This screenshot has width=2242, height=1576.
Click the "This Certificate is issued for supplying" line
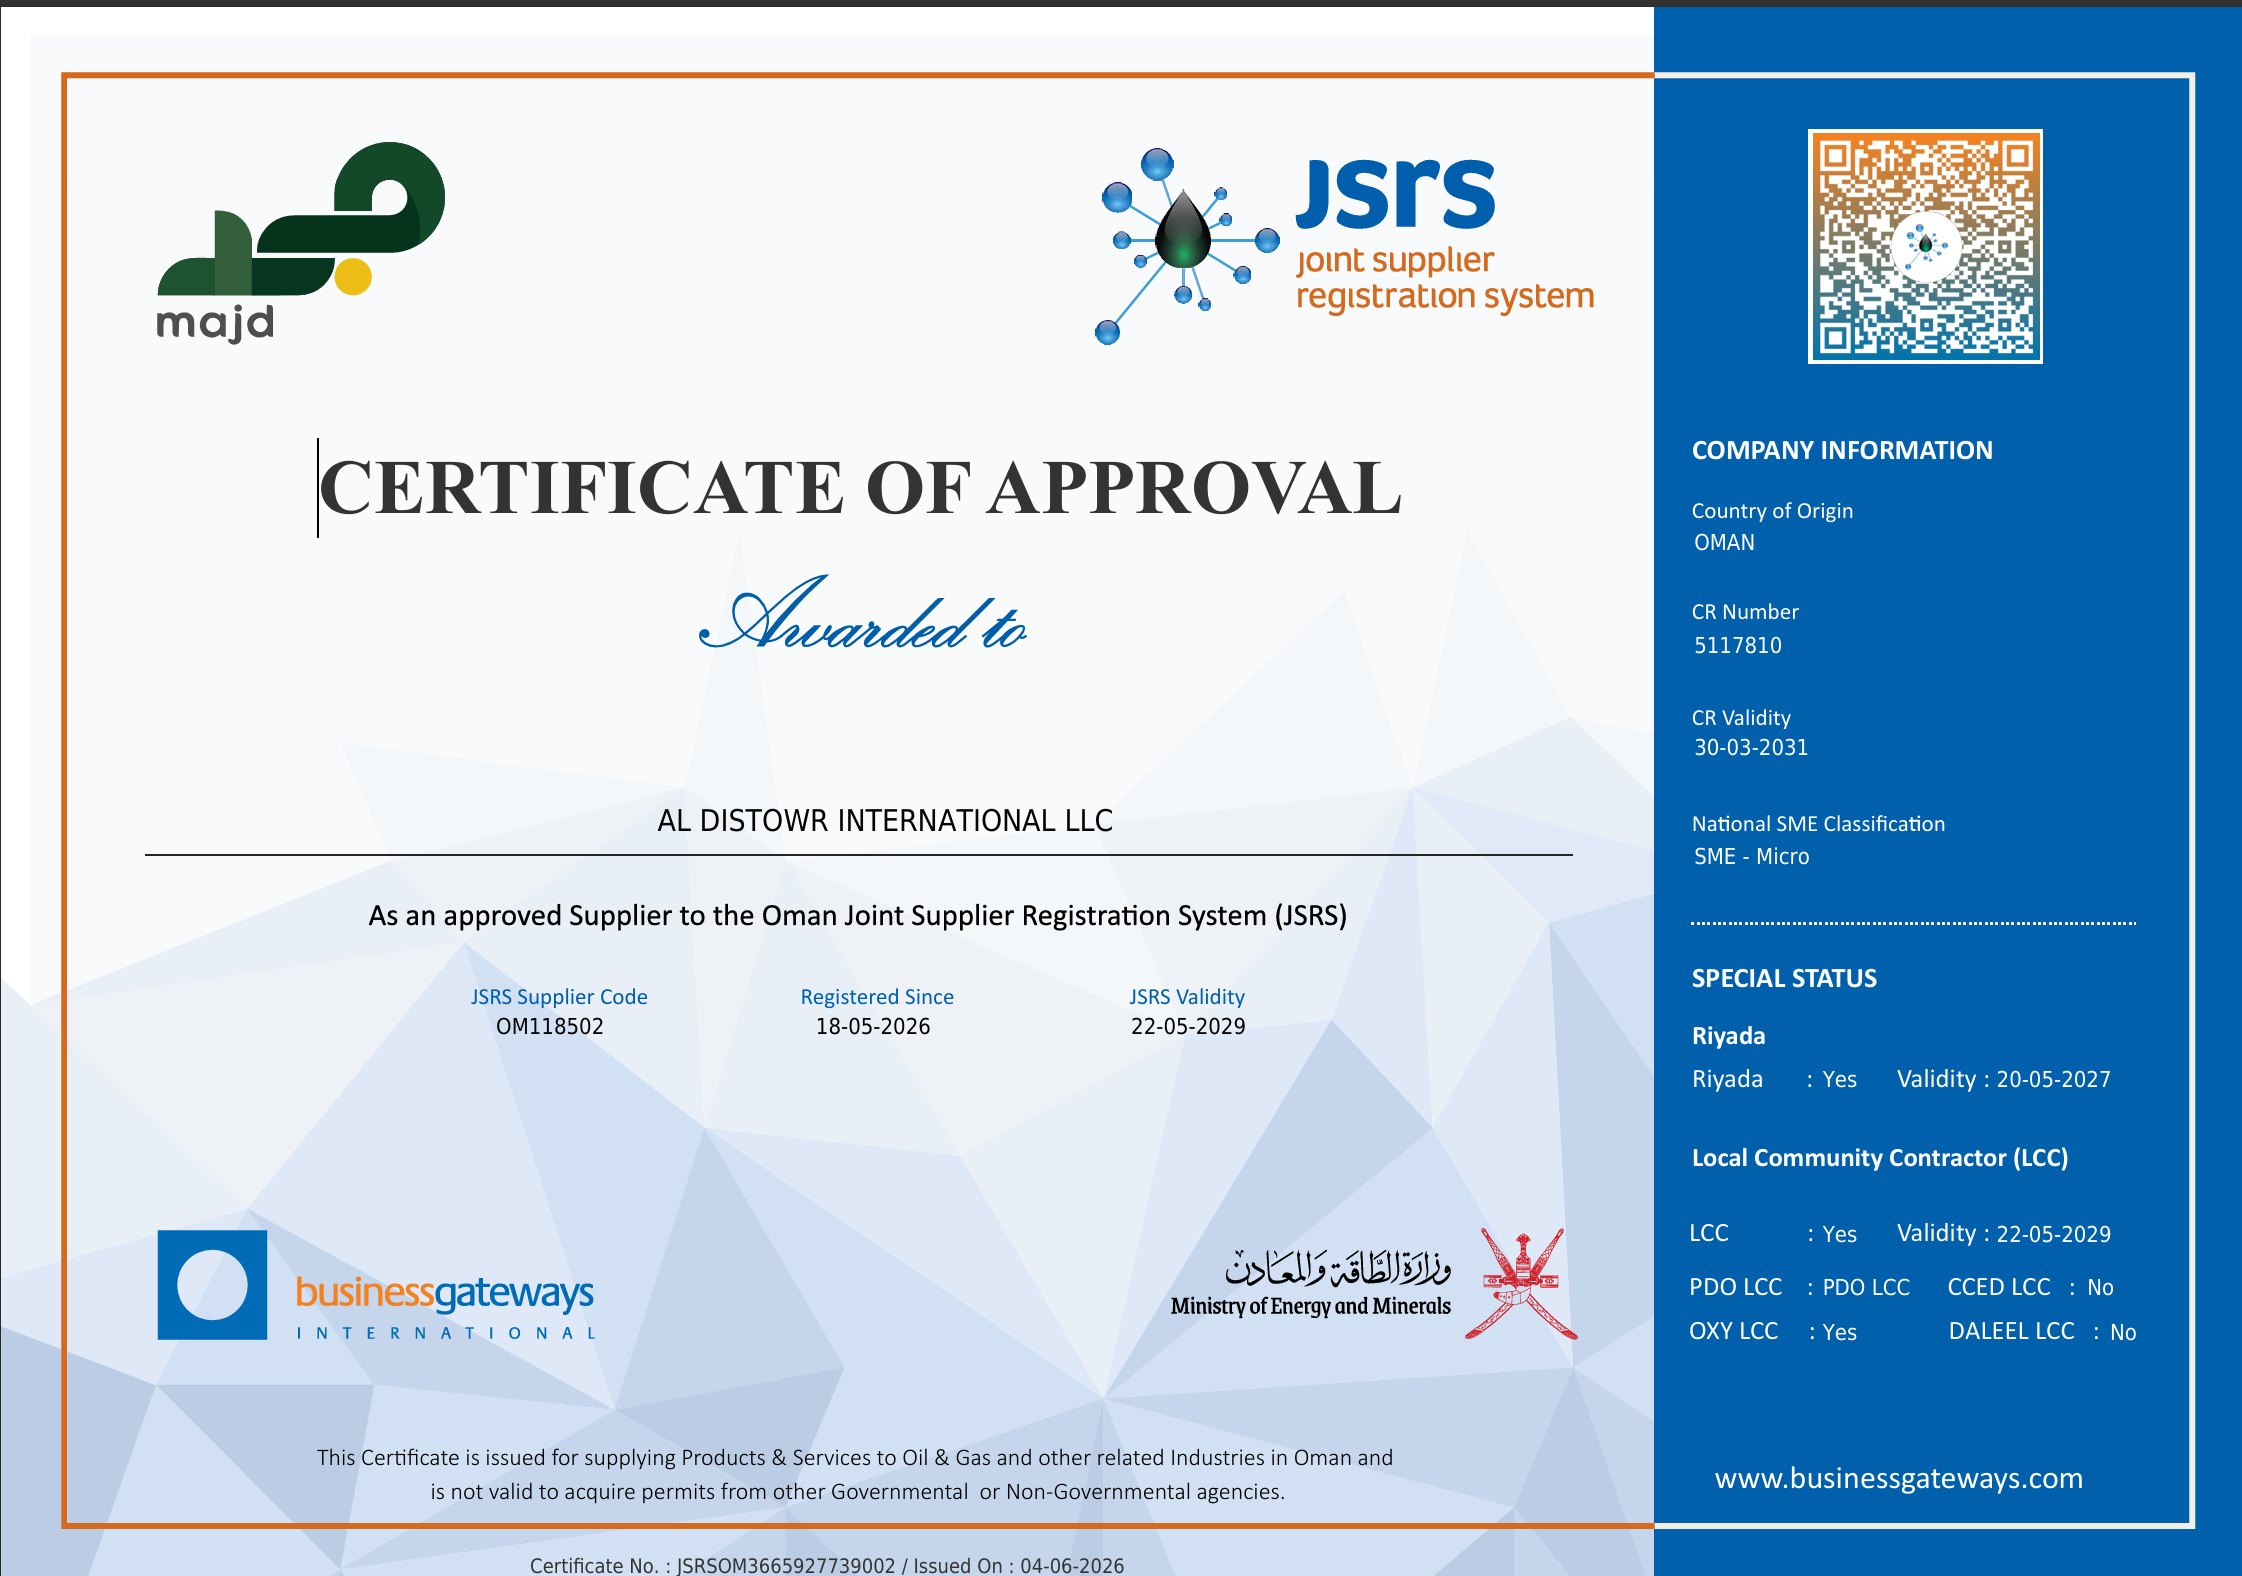[x=855, y=1458]
